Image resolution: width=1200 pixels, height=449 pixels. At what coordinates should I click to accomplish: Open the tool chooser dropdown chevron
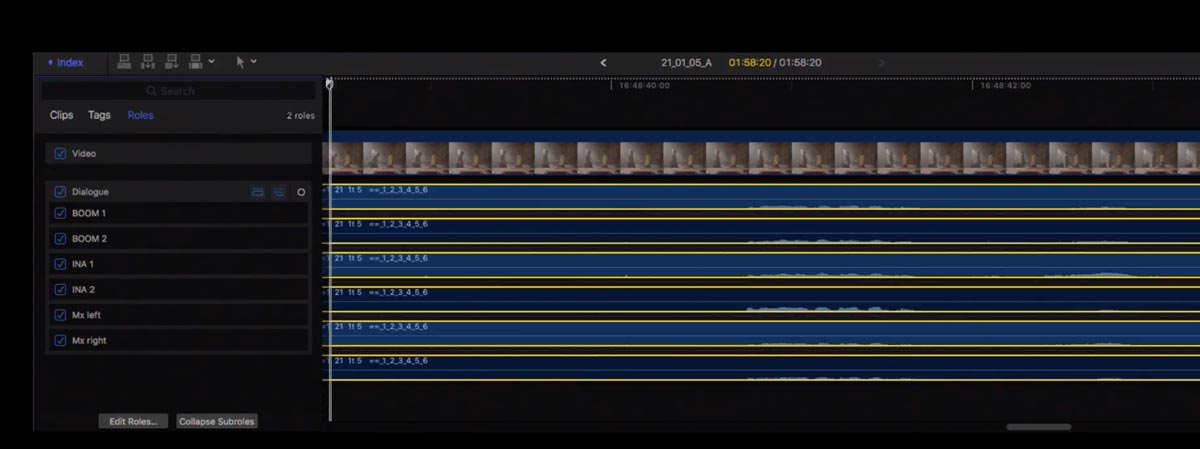pos(254,62)
